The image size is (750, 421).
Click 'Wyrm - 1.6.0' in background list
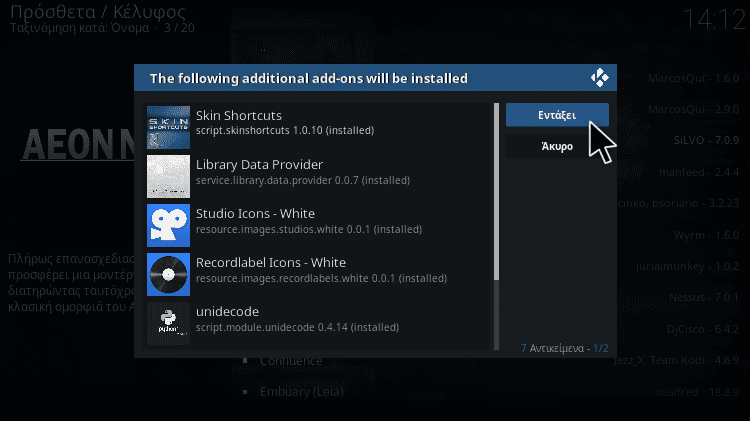click(706, 235)
